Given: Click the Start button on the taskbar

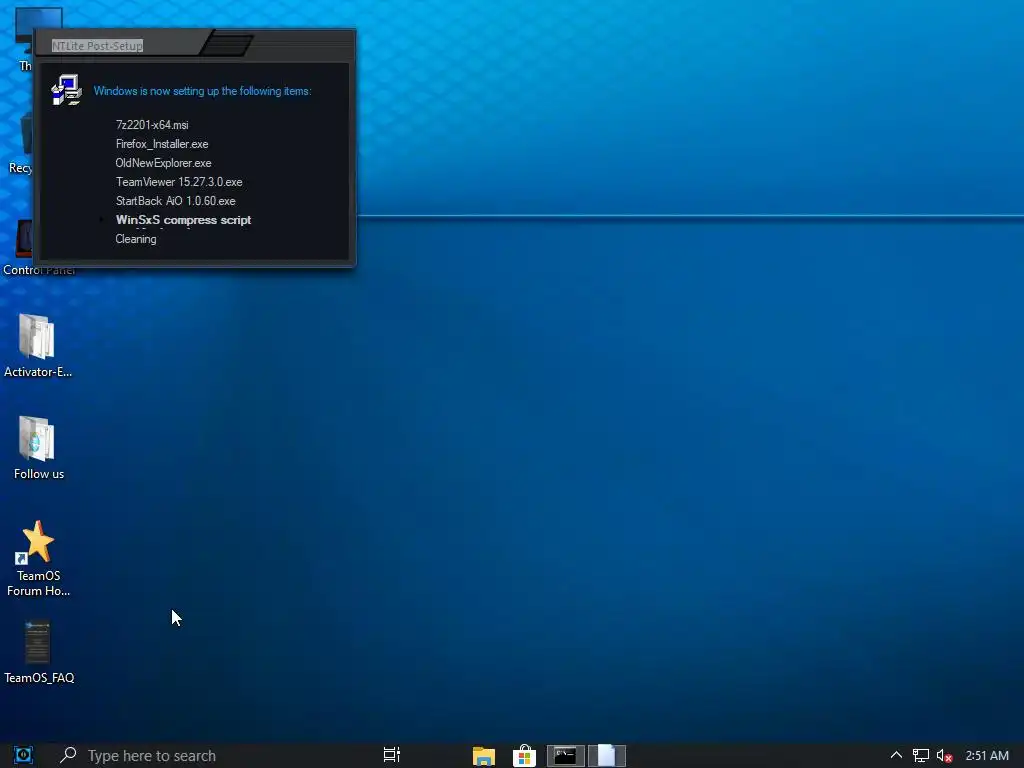Looking at the screenshot, I should [x=24, y=756].
